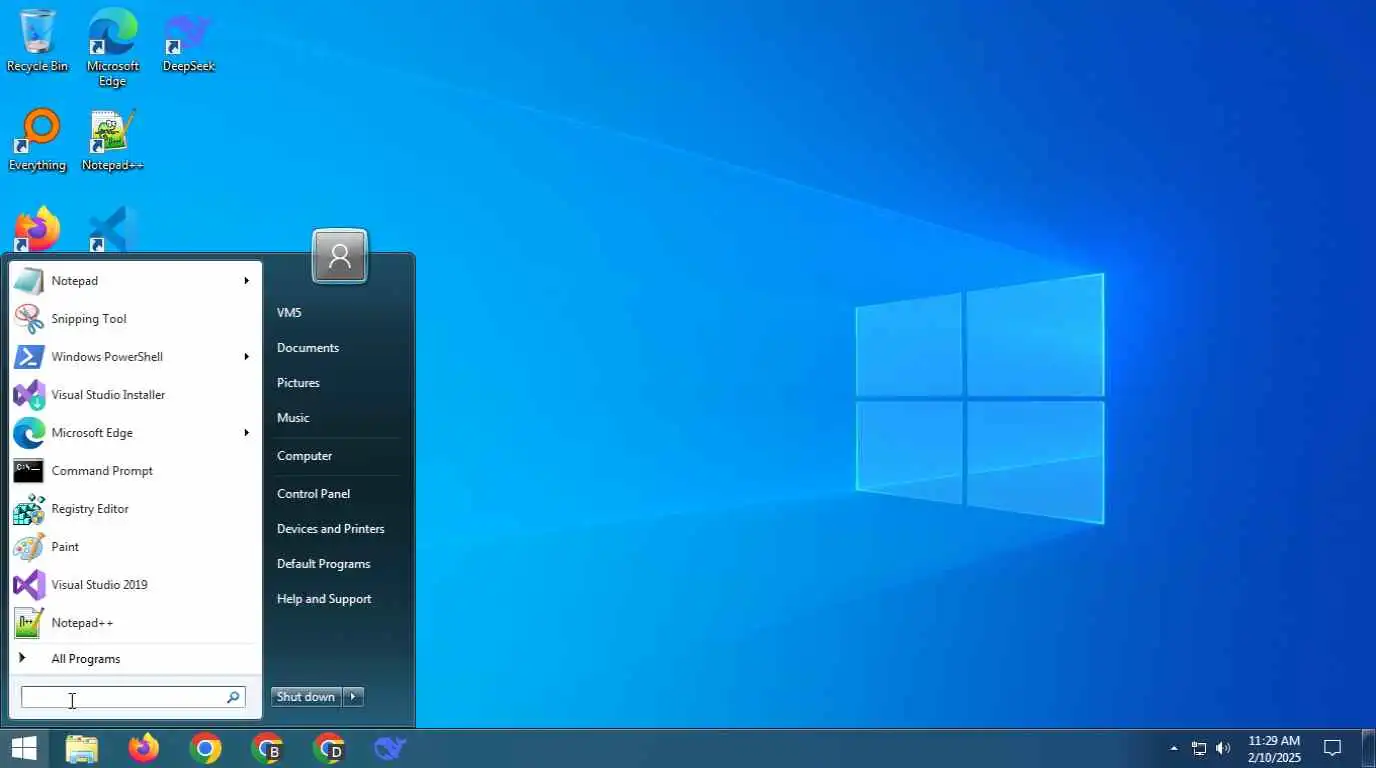Image resolution: width=1376 pixels, height=768 pixels.
Task: Expand the Notepad jump list arrow
Action: (246, 281)
